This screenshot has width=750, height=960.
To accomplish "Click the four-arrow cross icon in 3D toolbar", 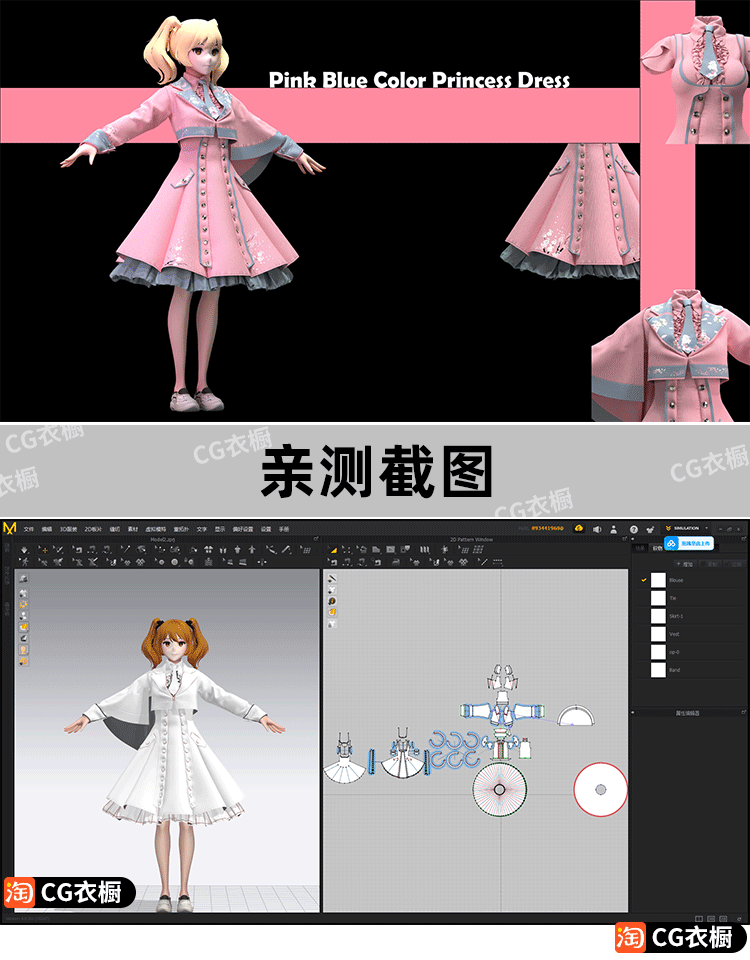I will [261, 561].
